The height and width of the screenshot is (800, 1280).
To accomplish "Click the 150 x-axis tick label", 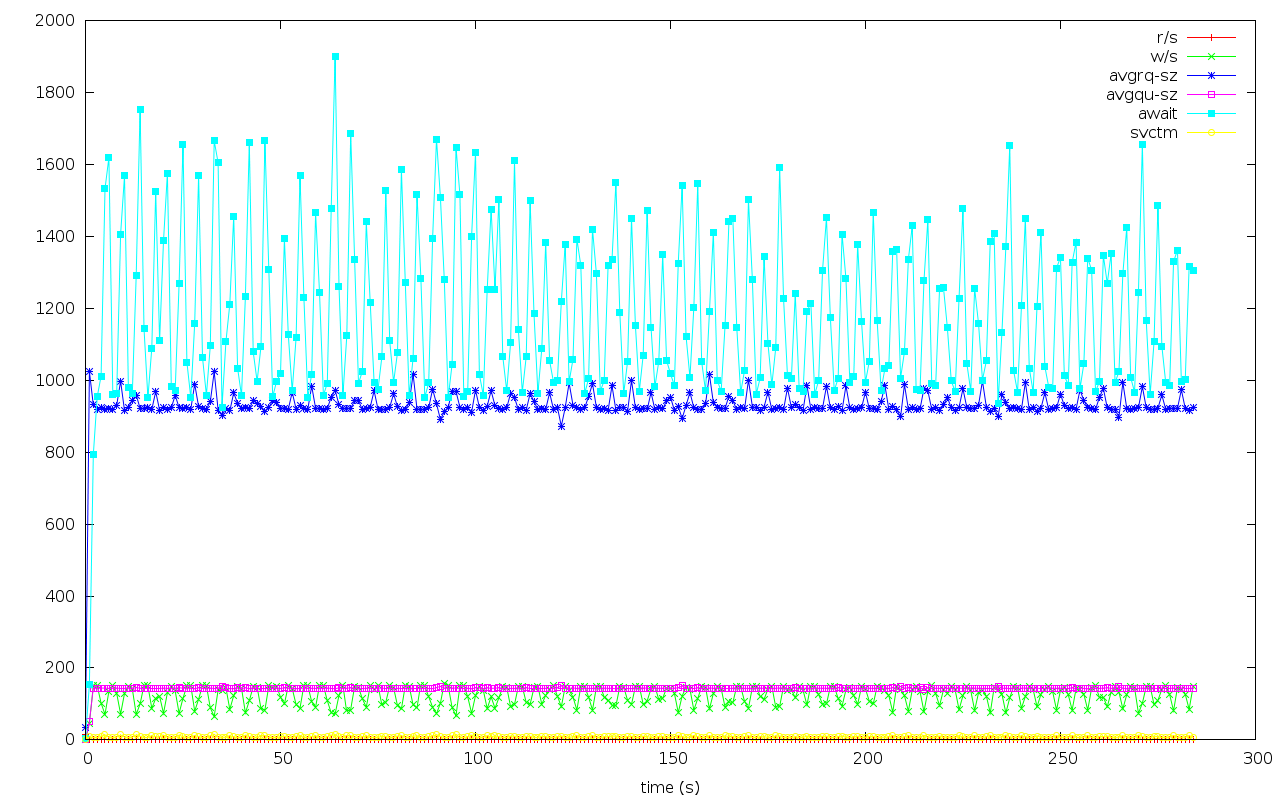I will tap(671, 759).
